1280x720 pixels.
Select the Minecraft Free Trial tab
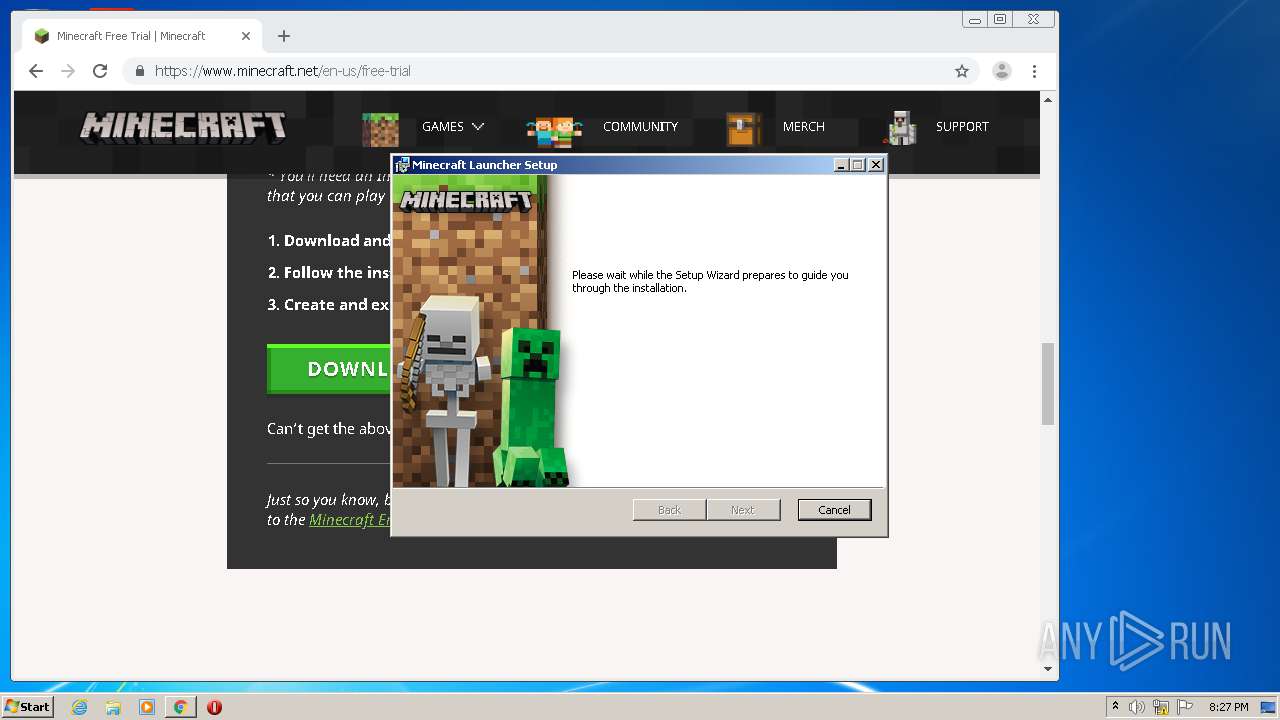tap(141, 36)
